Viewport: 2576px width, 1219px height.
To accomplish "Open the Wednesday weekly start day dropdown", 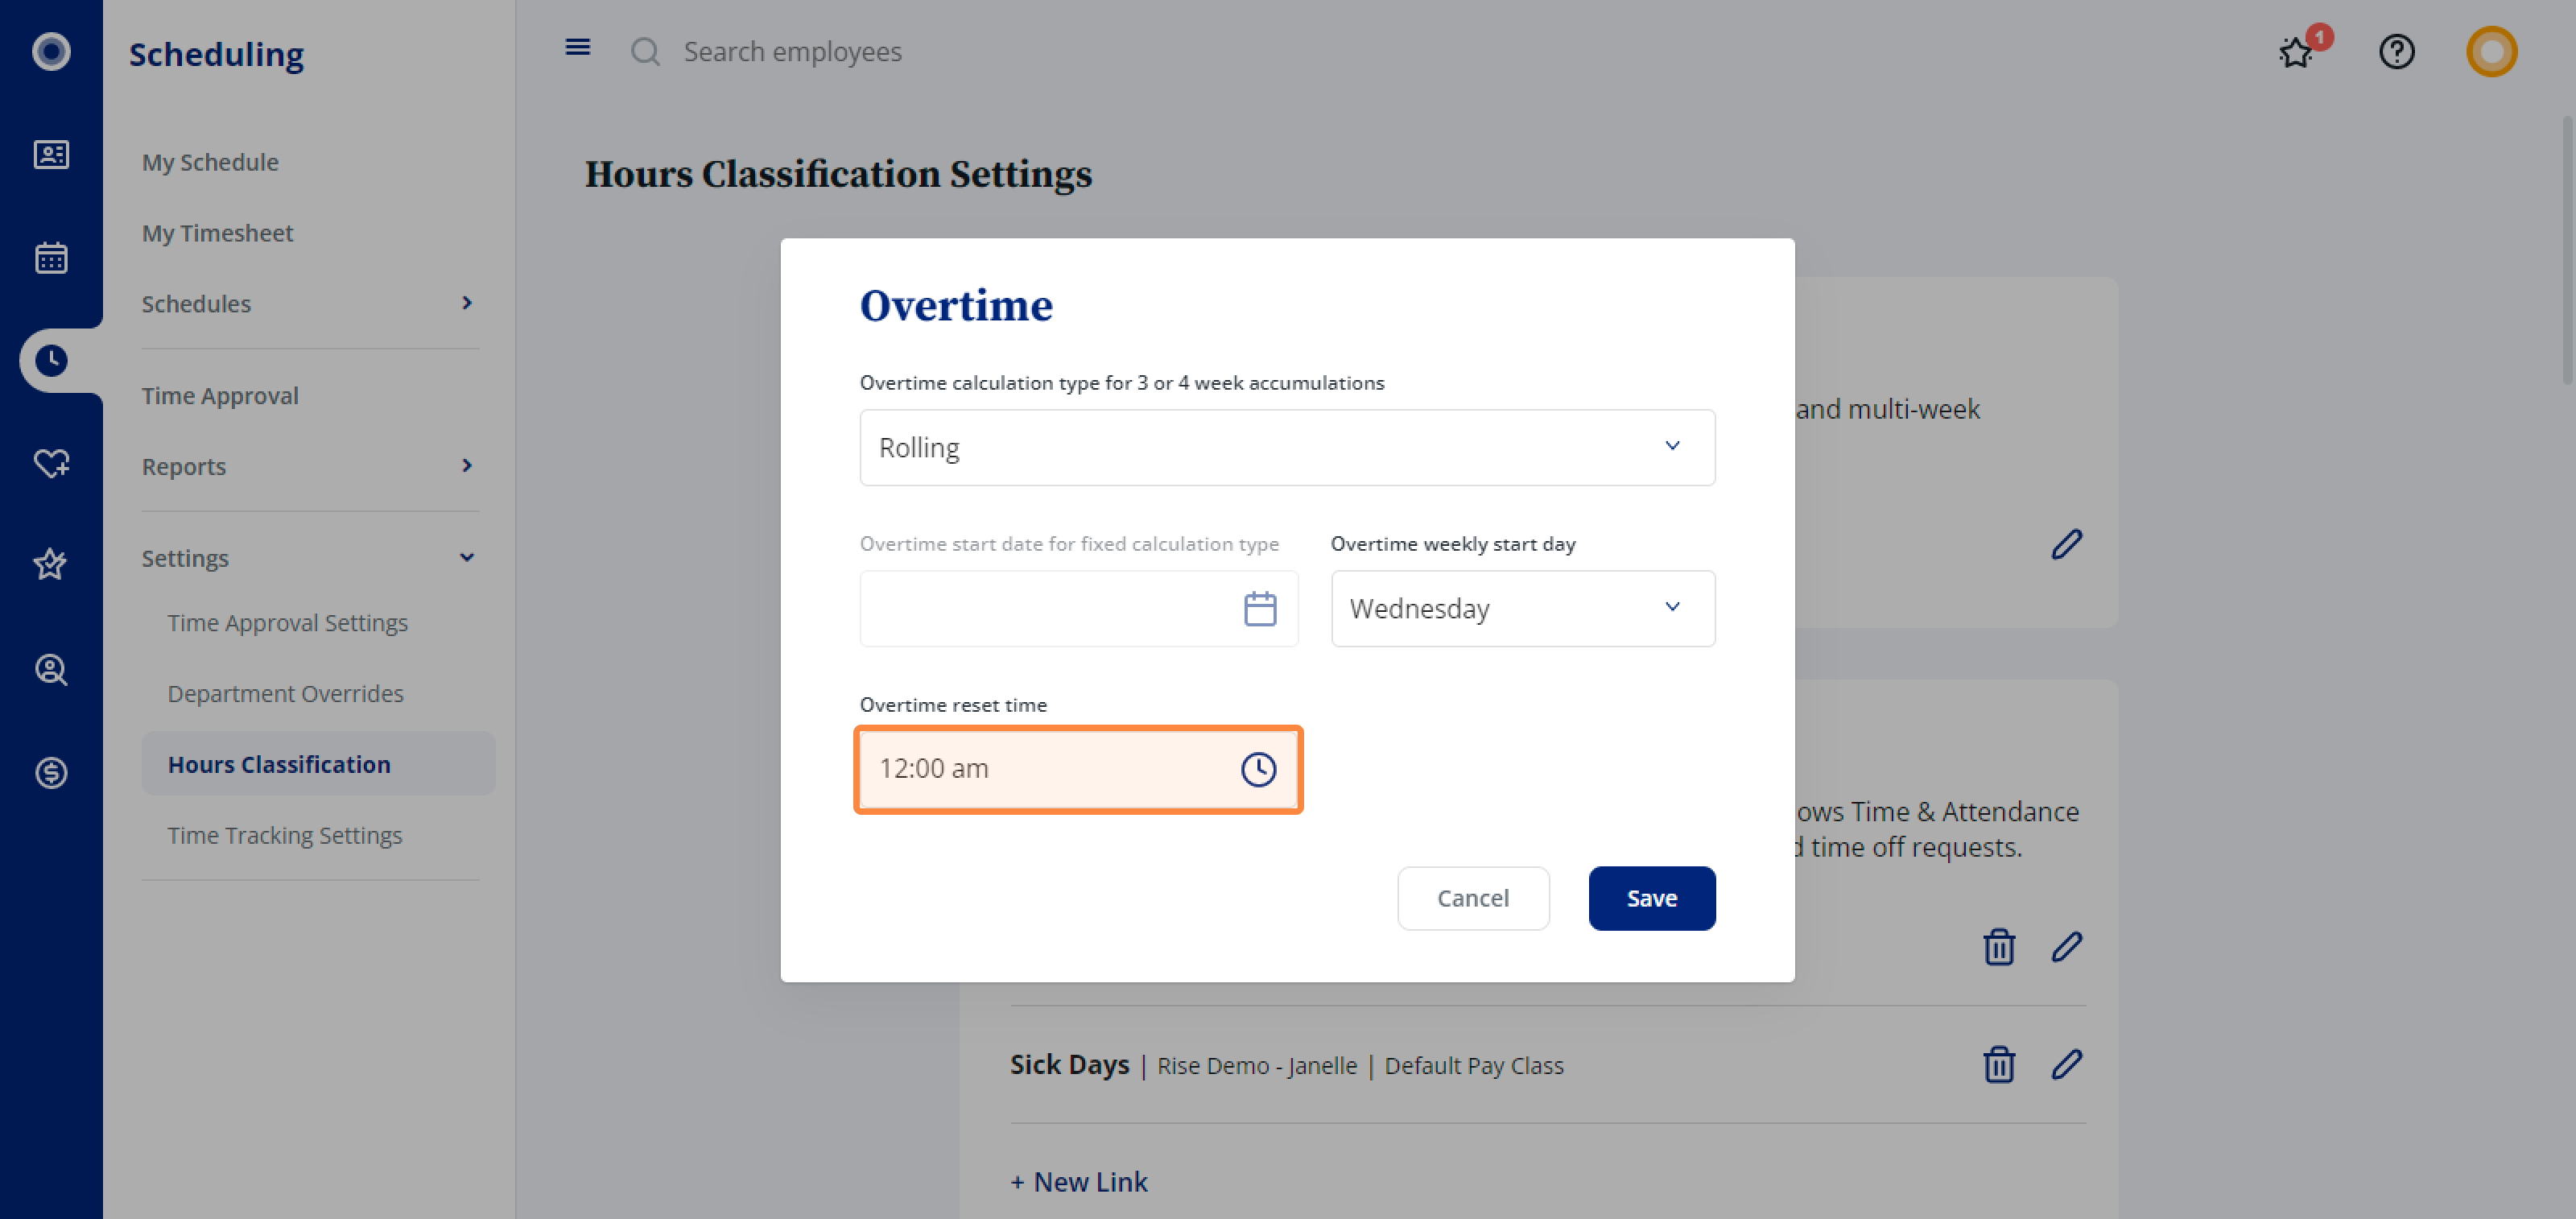I will [1522, 608].
